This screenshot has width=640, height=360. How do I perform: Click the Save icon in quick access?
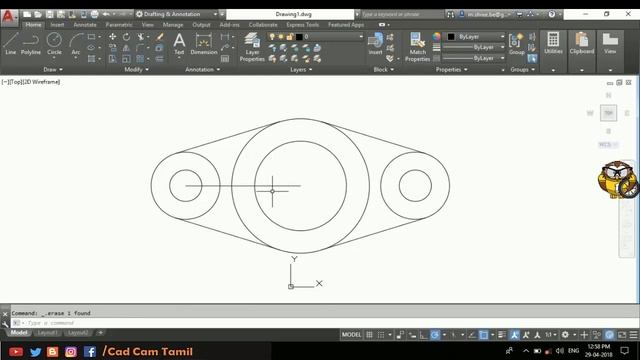49,14
